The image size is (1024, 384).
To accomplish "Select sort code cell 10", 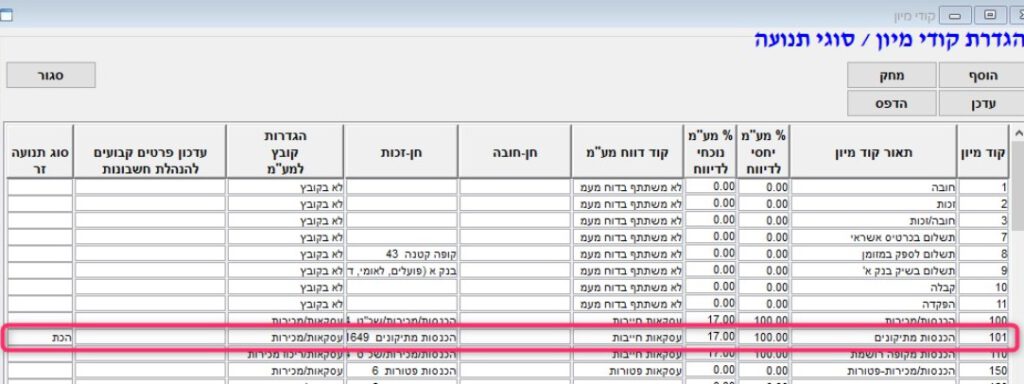I will [x=984, y=287].
